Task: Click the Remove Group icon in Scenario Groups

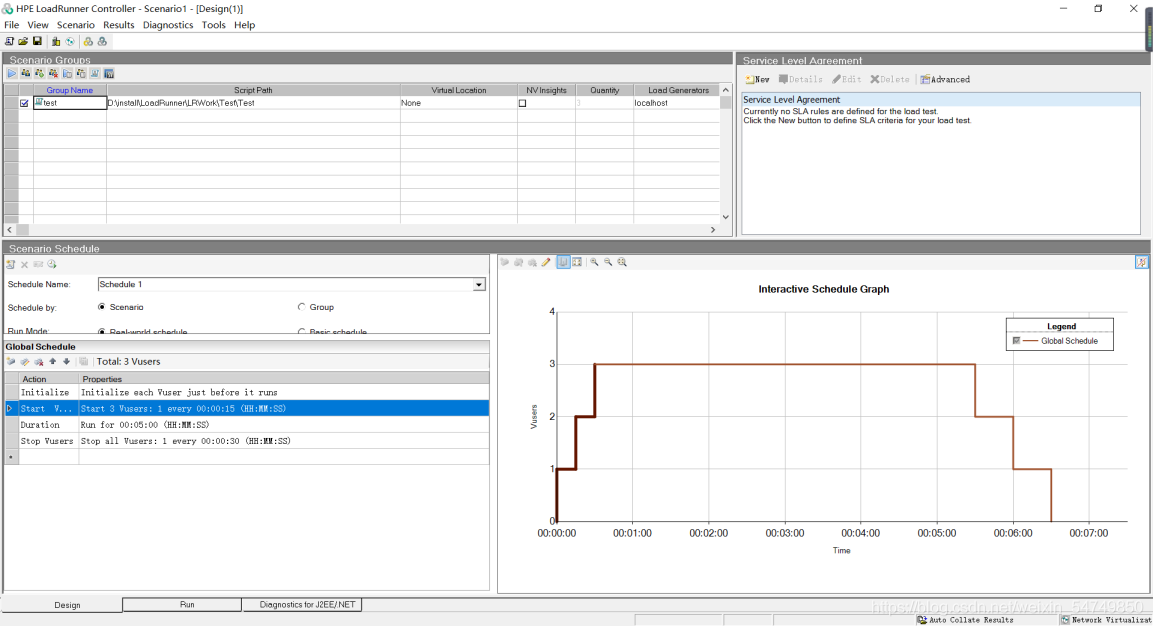Action: click(x=53, y=73)
